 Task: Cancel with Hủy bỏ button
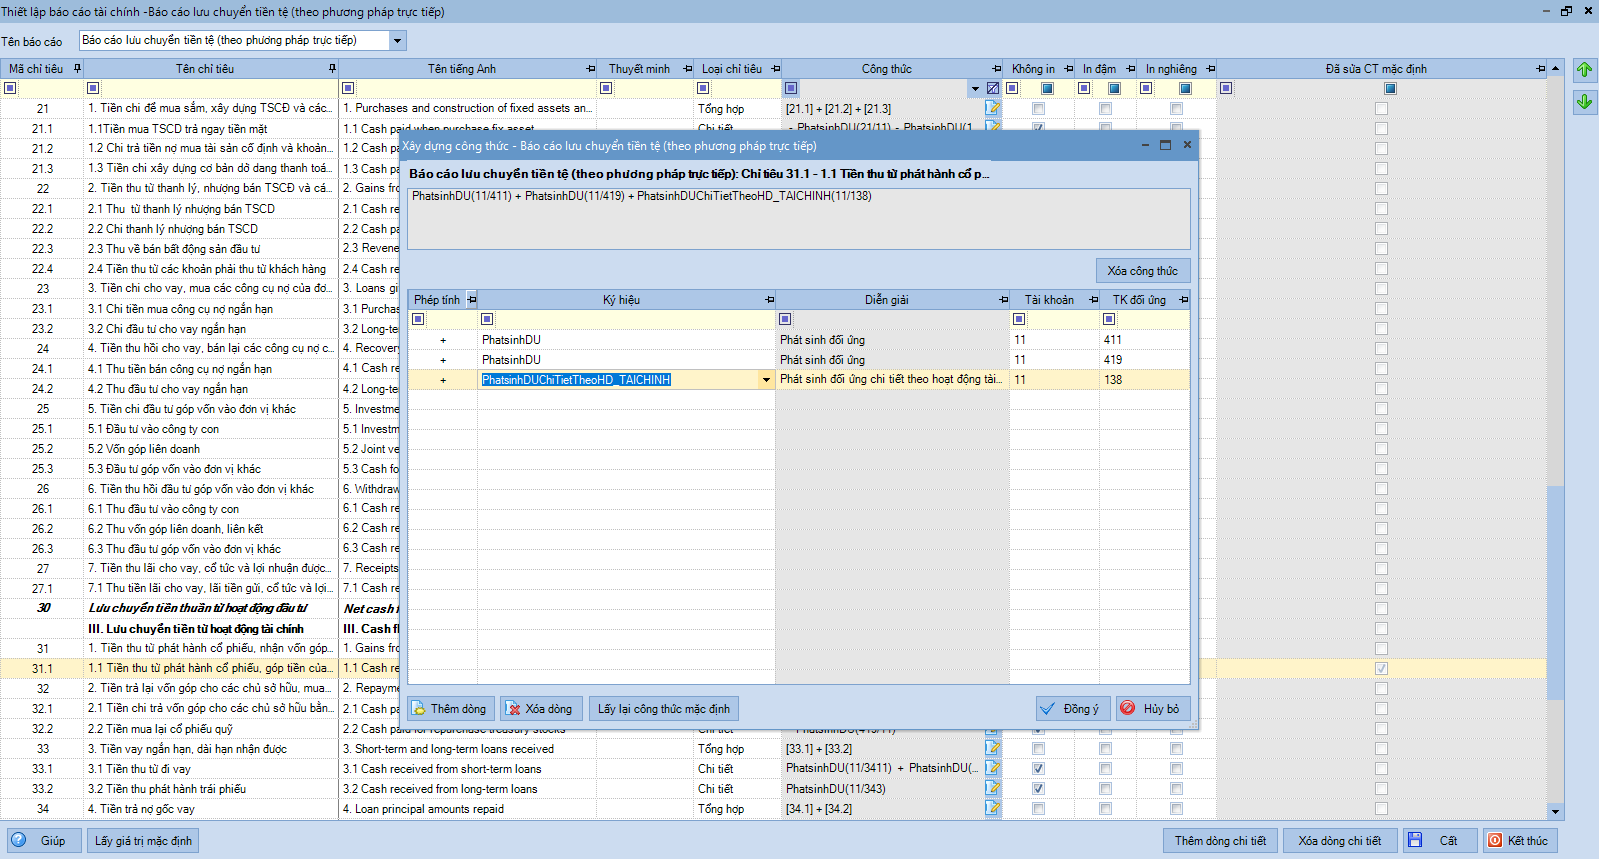1153,709
